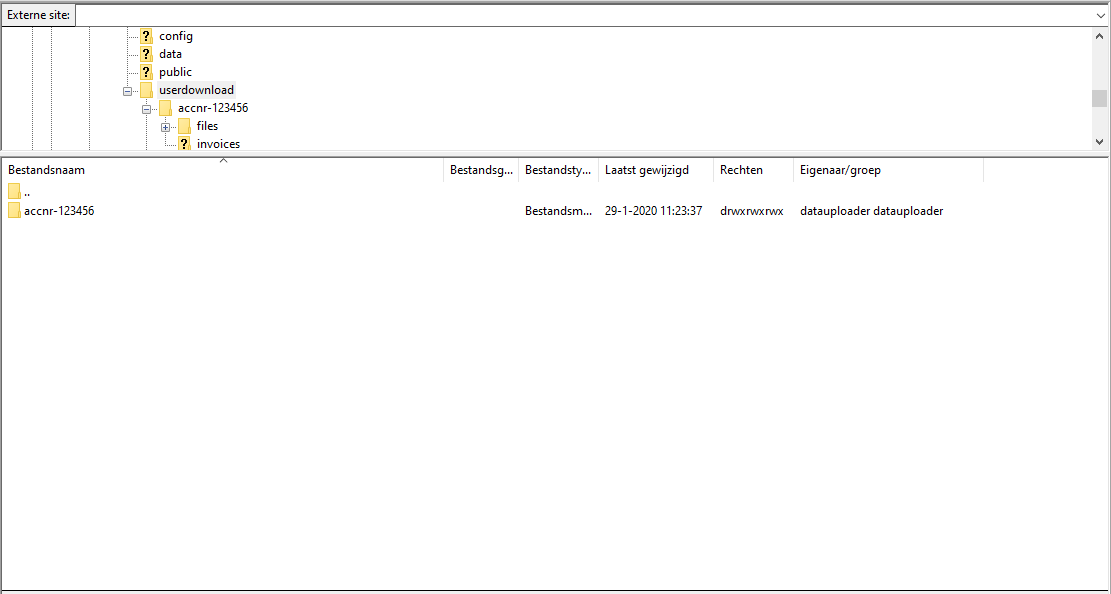The width and height of the screenshot is (1111, 594).
Task: Select the data tree item
Action: click(x=170, y=54)
